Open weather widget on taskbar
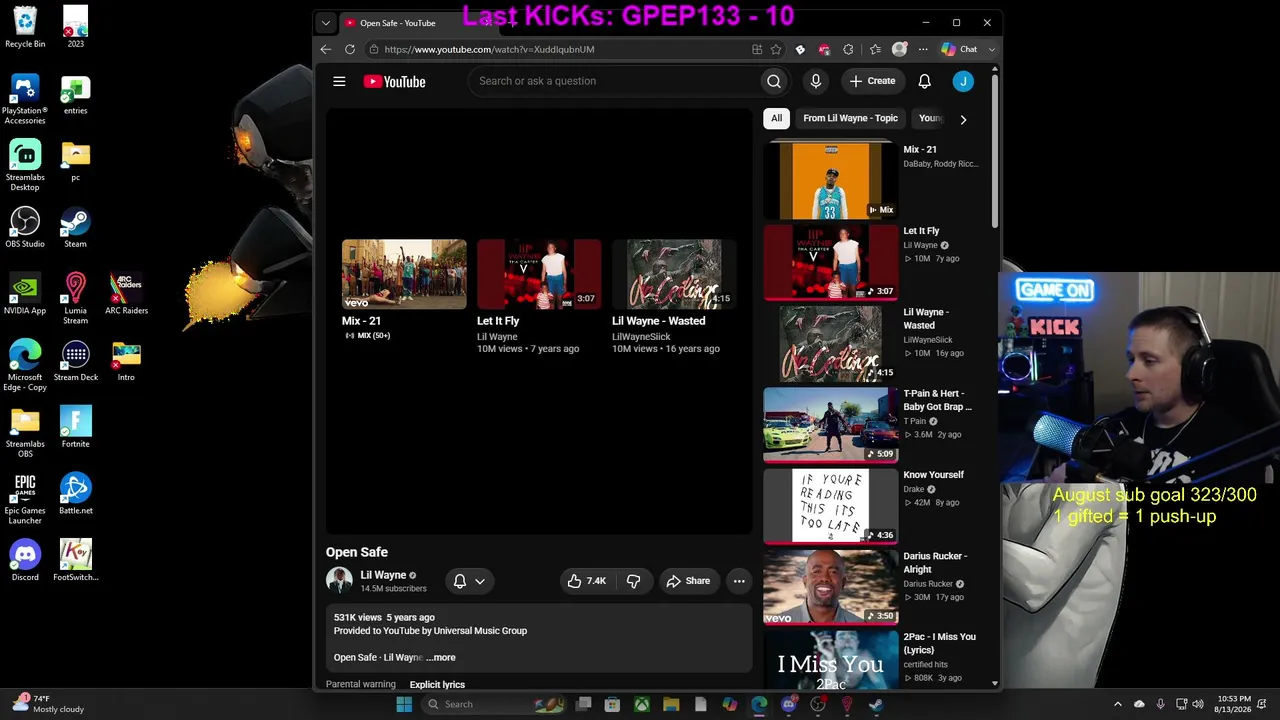This screenshot has width=1280, height=720. pyautogui.click(x=47, y=704)
